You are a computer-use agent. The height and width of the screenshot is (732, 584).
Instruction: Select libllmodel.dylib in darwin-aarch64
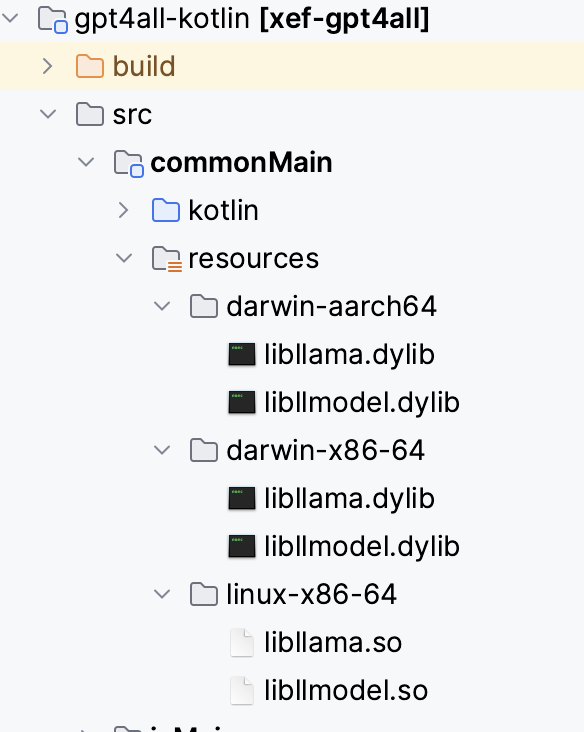pos(362,402)
